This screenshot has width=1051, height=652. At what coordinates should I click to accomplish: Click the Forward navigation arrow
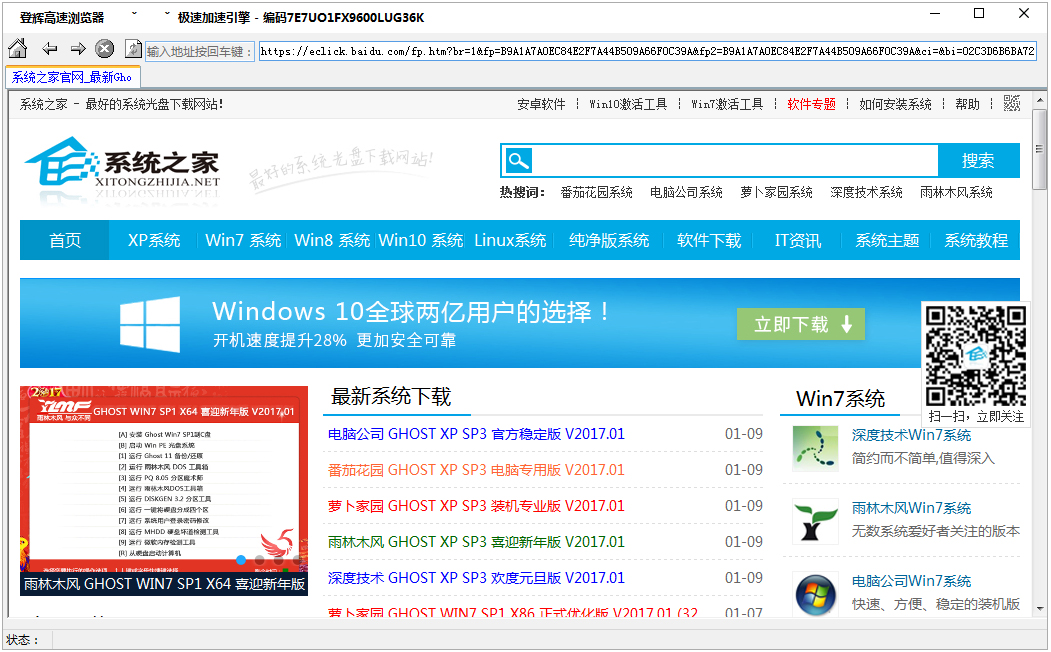pos(77,48)
